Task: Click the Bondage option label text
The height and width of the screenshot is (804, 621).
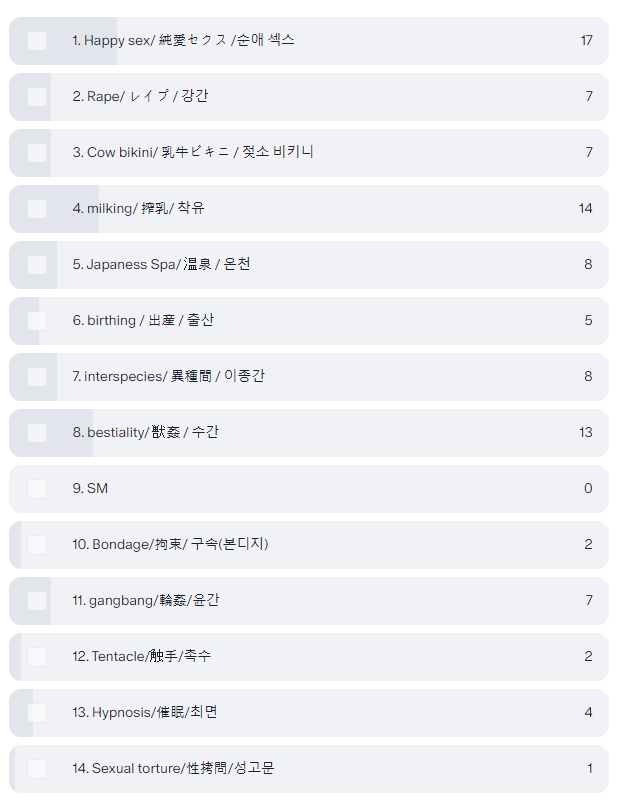Action: pyautogui.click(x=170, y=545)
